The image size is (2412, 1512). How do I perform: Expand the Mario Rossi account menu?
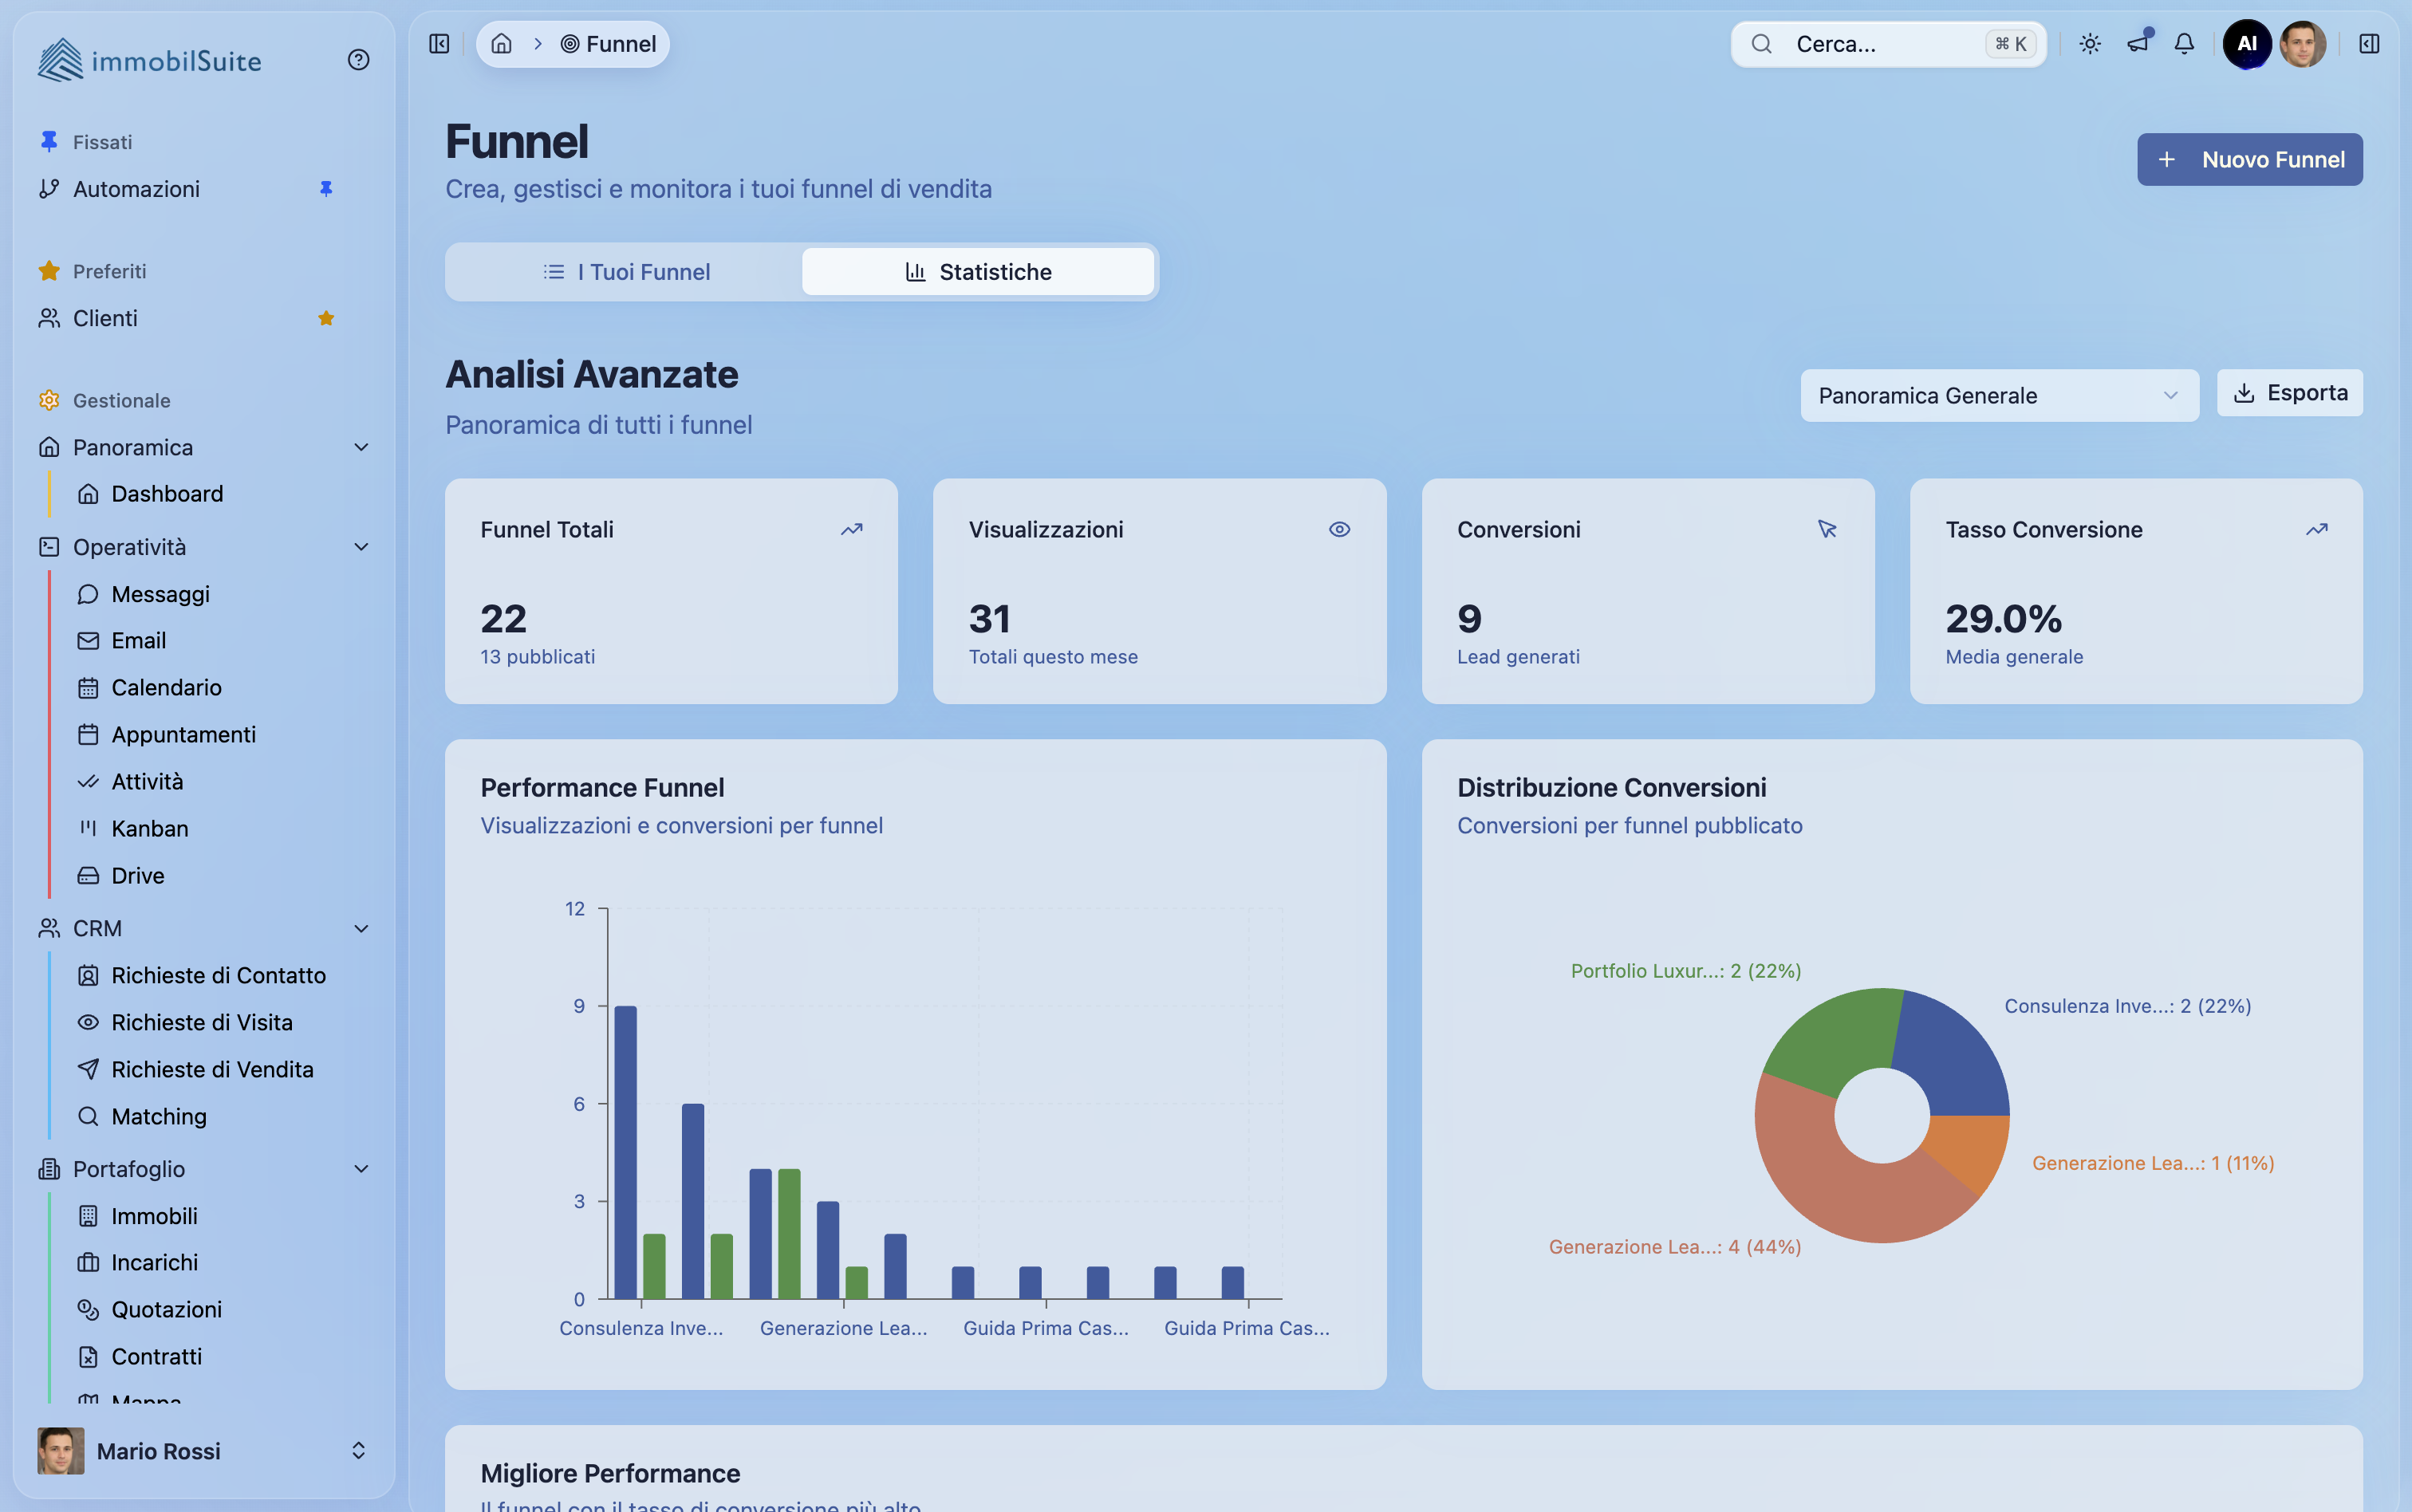359,1450
